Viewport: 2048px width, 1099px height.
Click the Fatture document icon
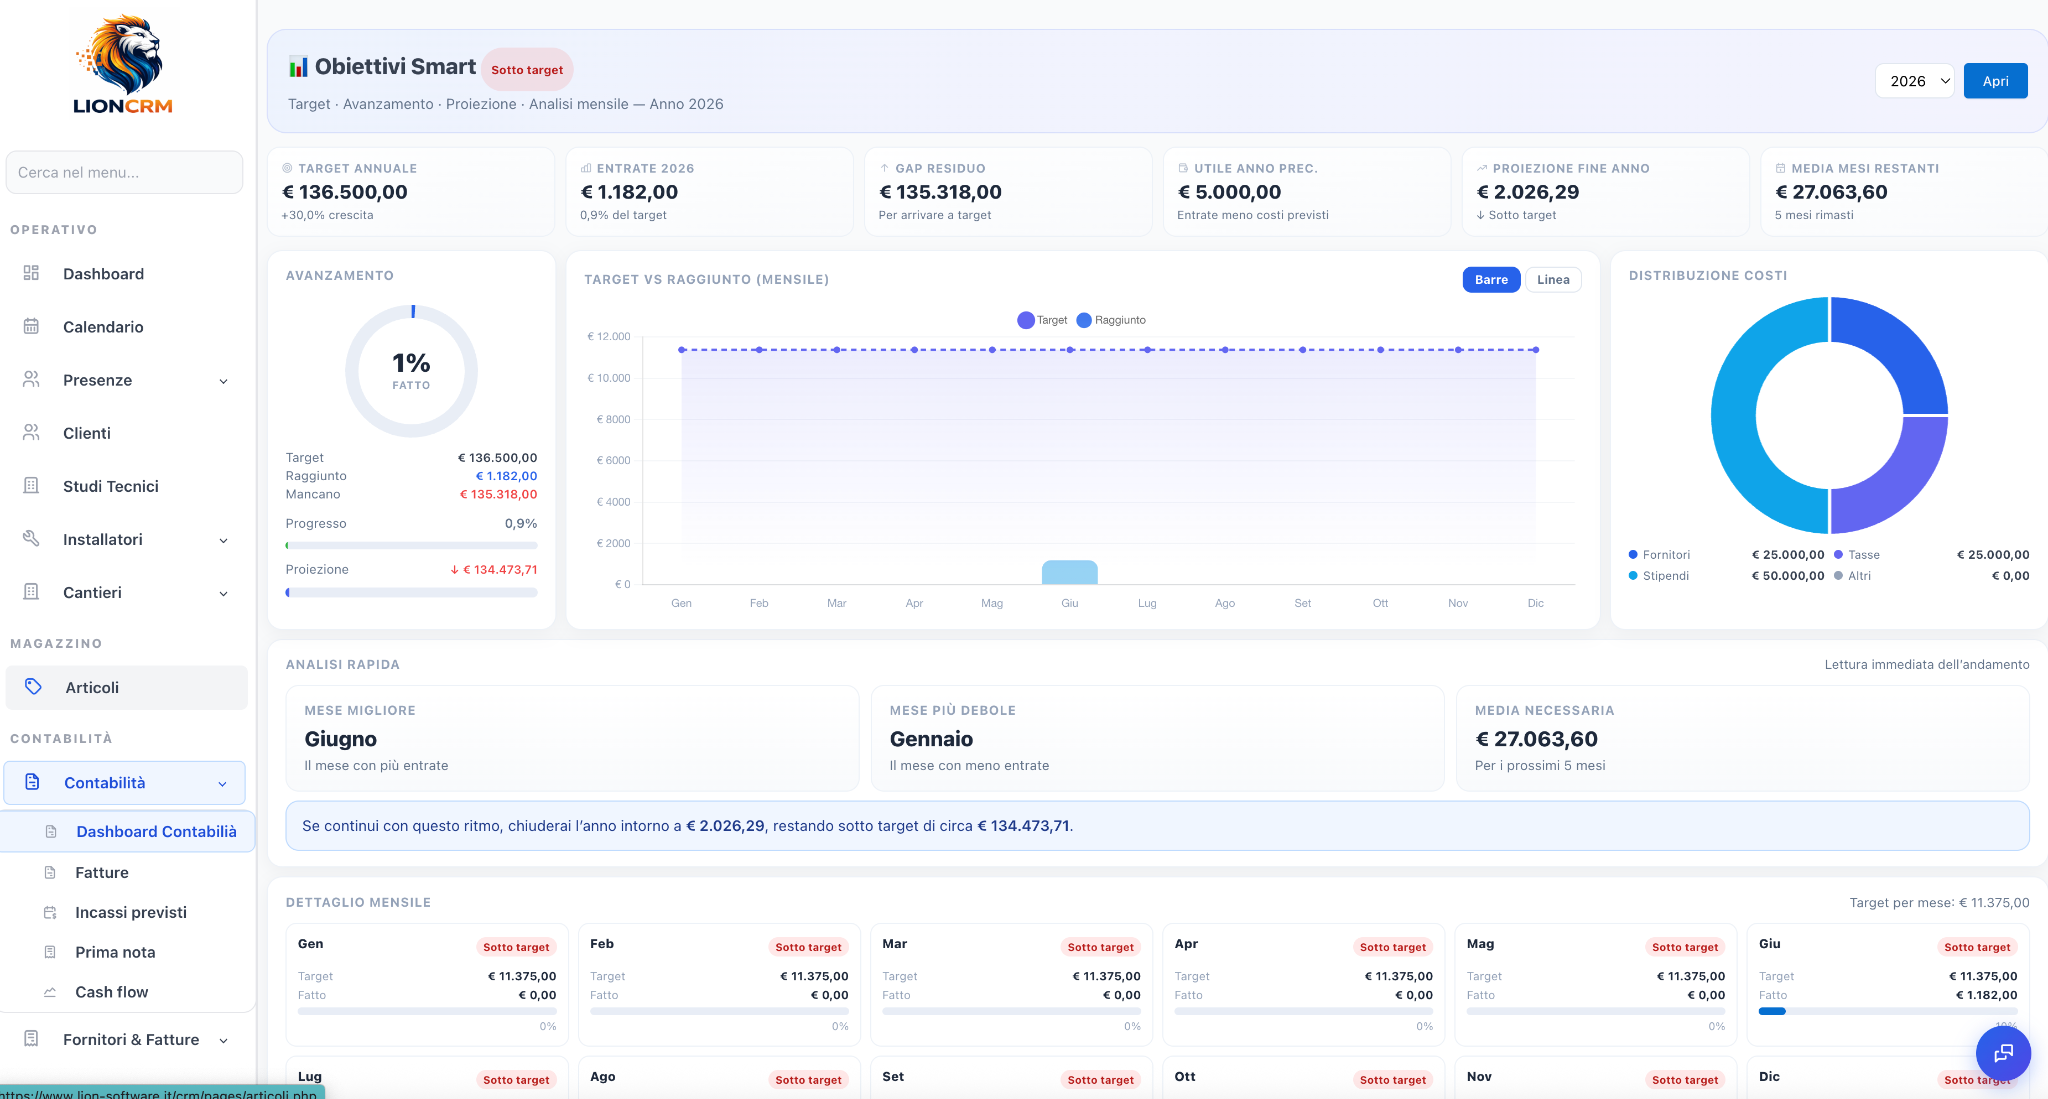50,872
